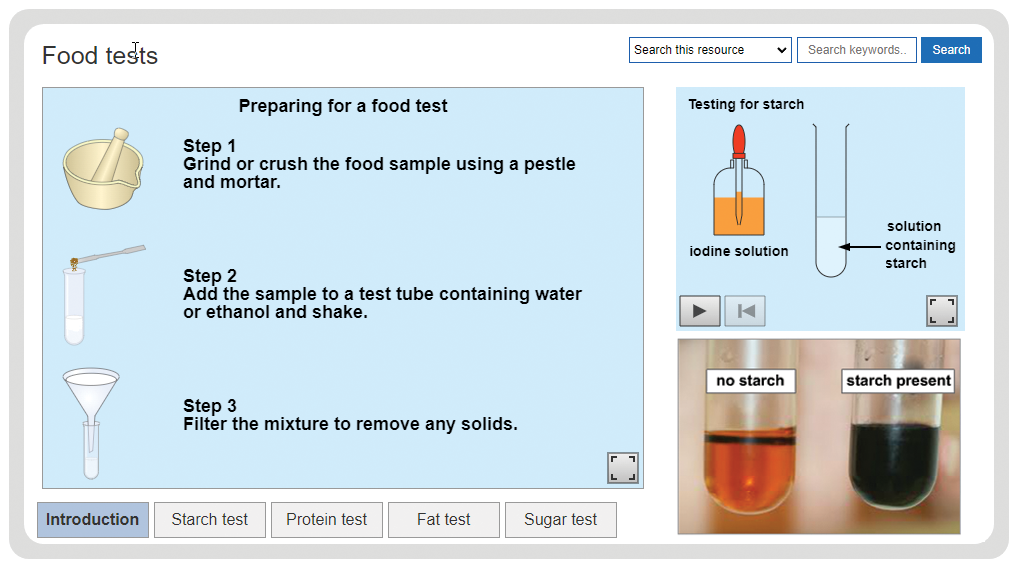
Task: Open the Search this resource dropdown
Action: pos(710,50)
